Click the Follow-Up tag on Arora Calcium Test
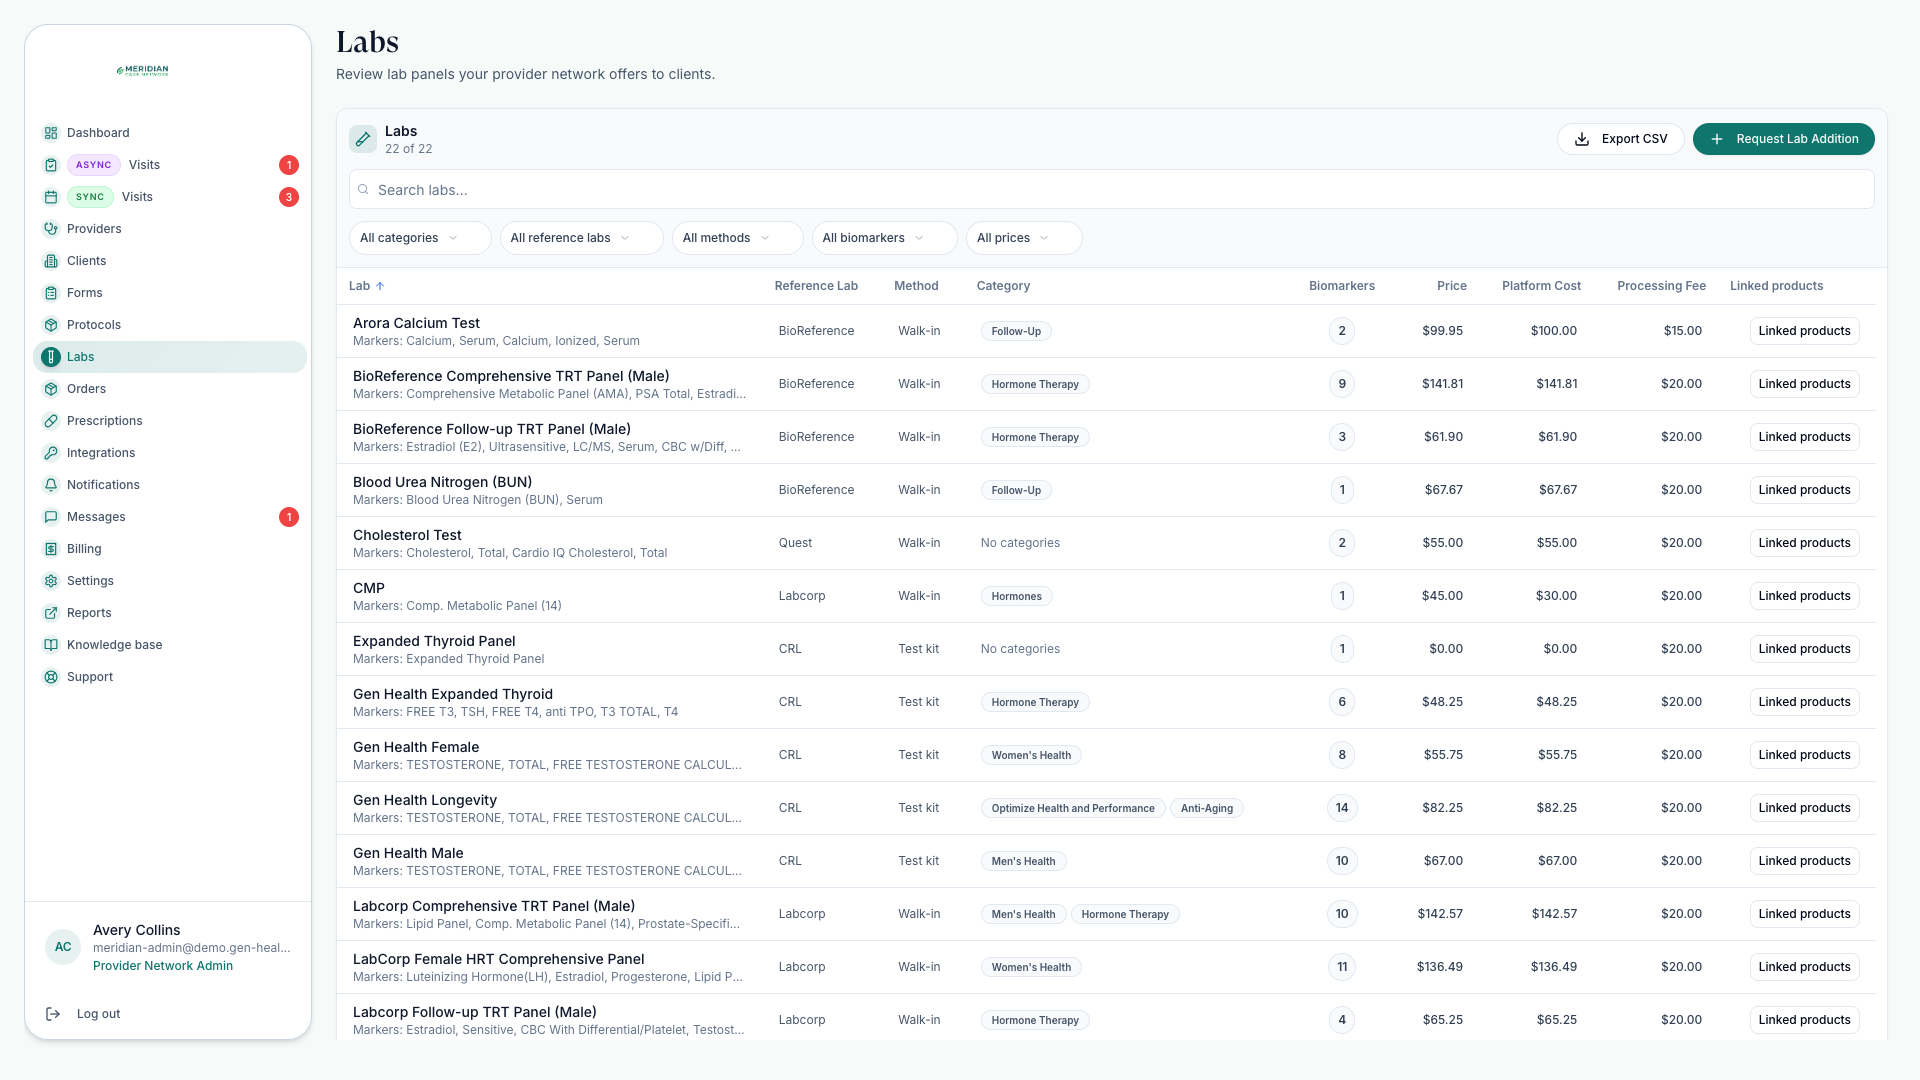Viewport: 1920px width, 1080px height. pos(1016,331)
